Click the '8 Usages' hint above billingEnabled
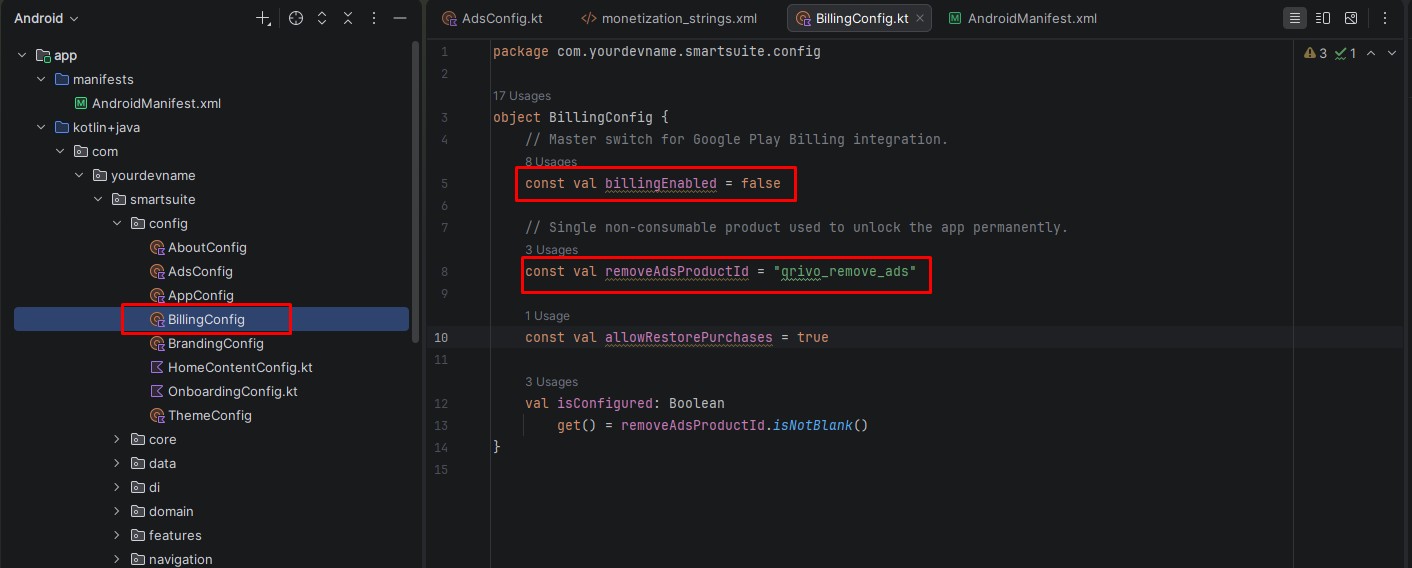1412x568 pixels. click(551, 162)
